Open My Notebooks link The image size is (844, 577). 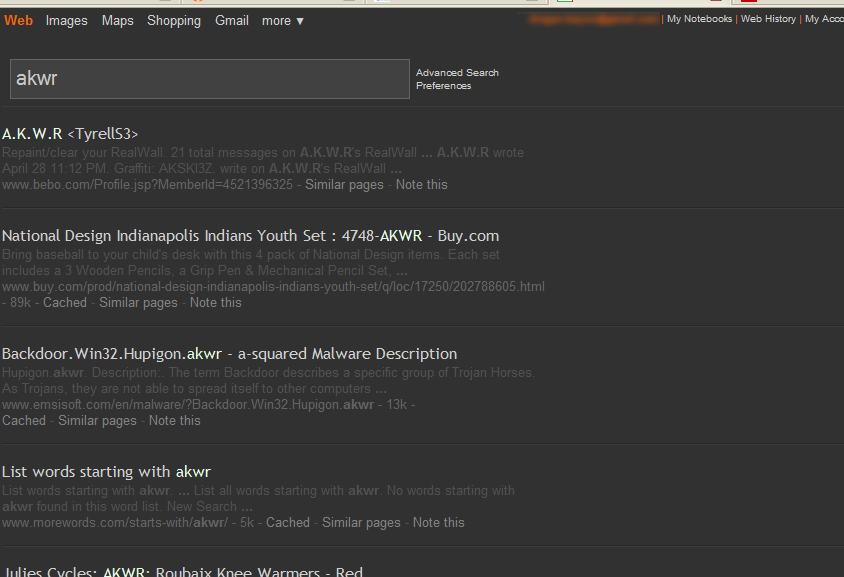coord(699,19)
